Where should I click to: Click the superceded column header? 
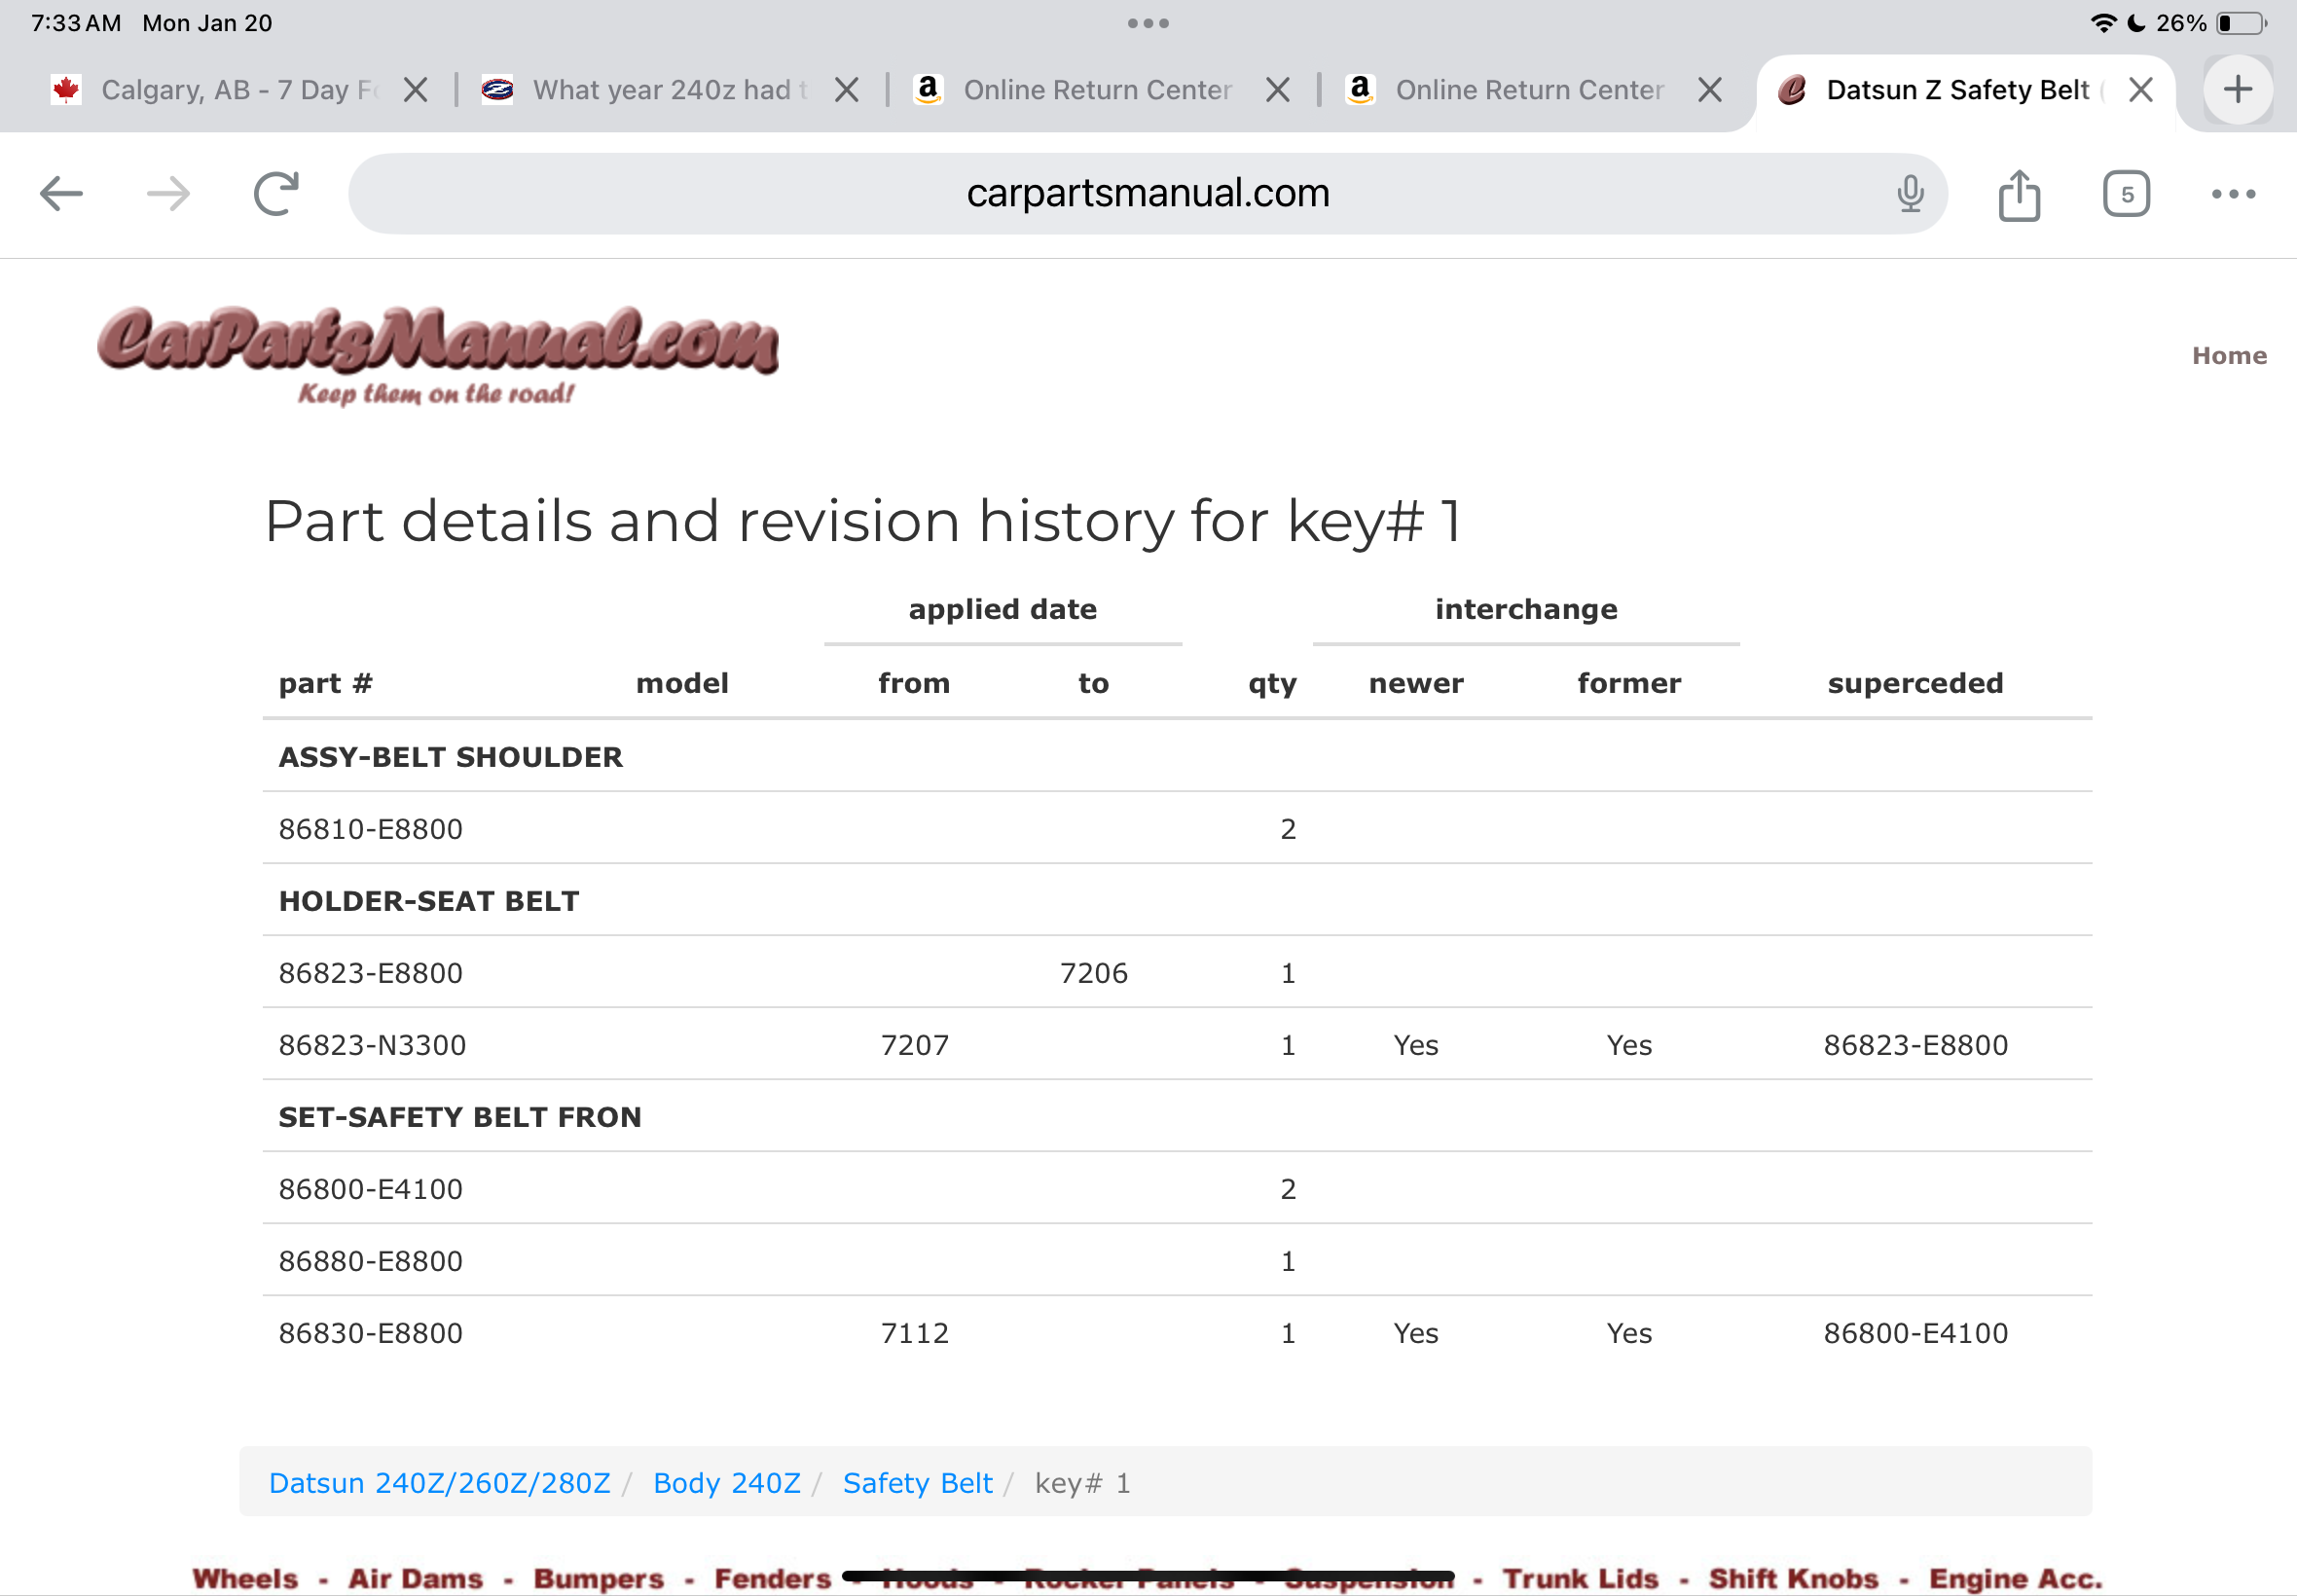1915,684
